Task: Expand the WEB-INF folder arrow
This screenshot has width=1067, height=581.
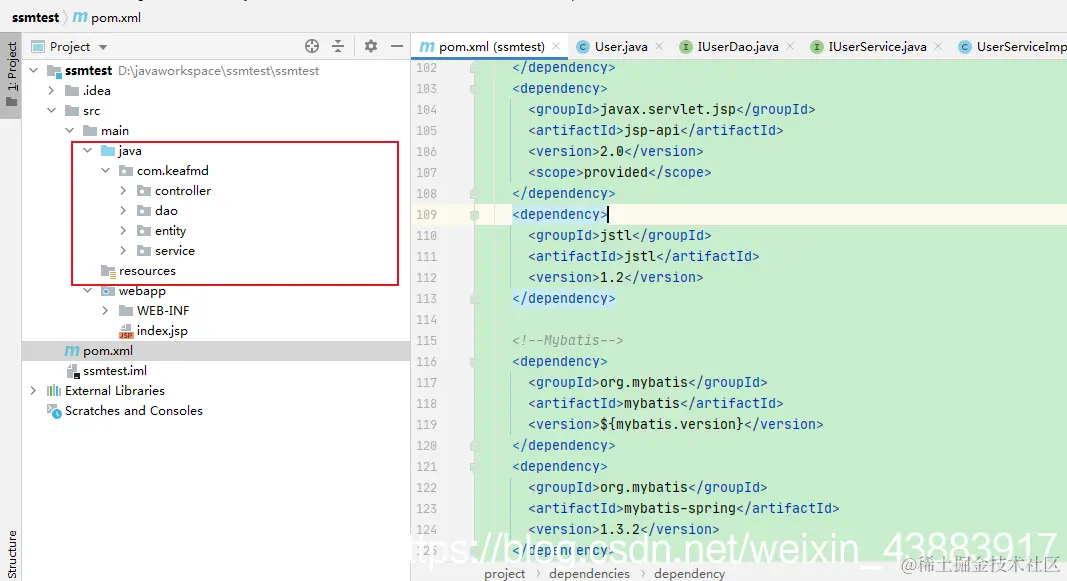Action: (105, 310)
